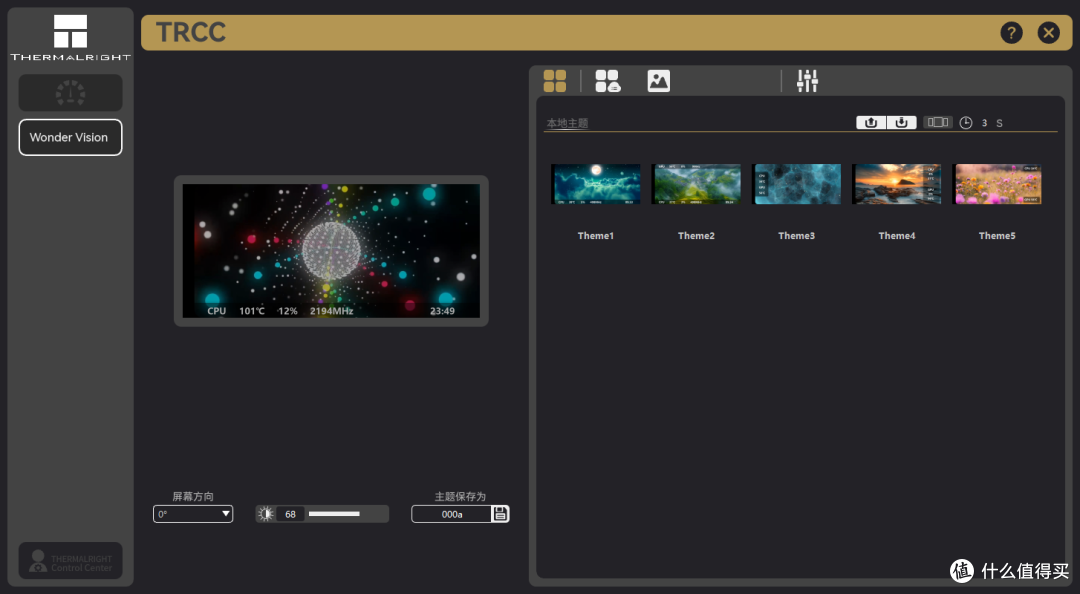Click the Theme5 label text

997,236
